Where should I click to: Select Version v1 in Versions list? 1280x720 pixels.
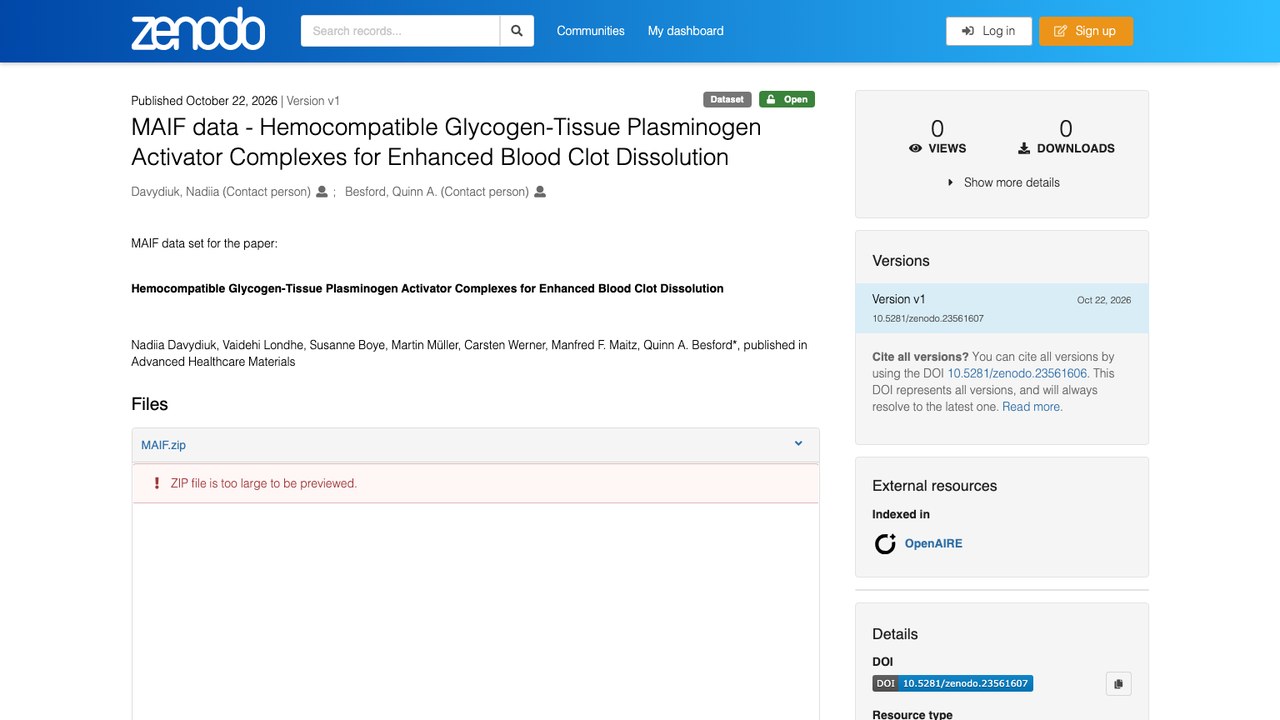pos(1002,308)
